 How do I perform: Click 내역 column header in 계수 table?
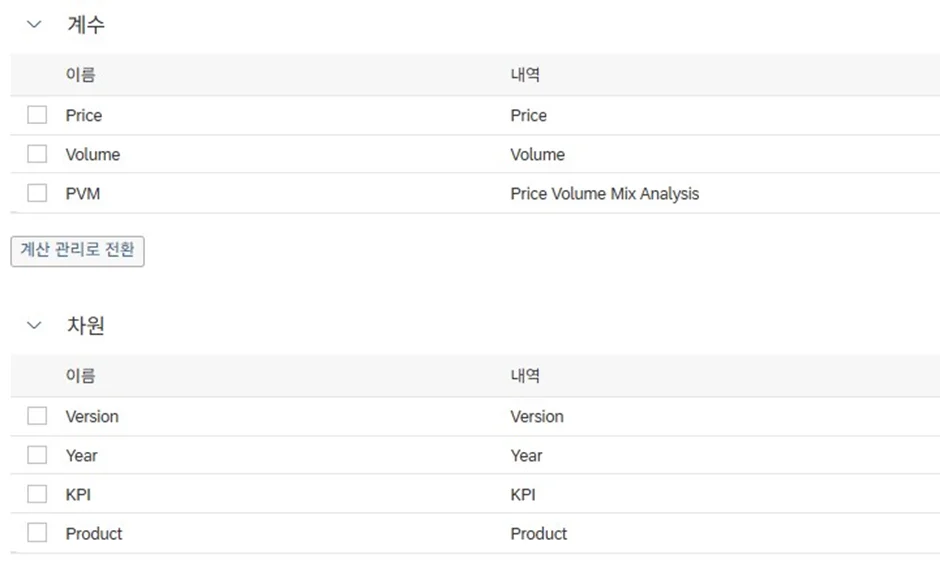525,75
